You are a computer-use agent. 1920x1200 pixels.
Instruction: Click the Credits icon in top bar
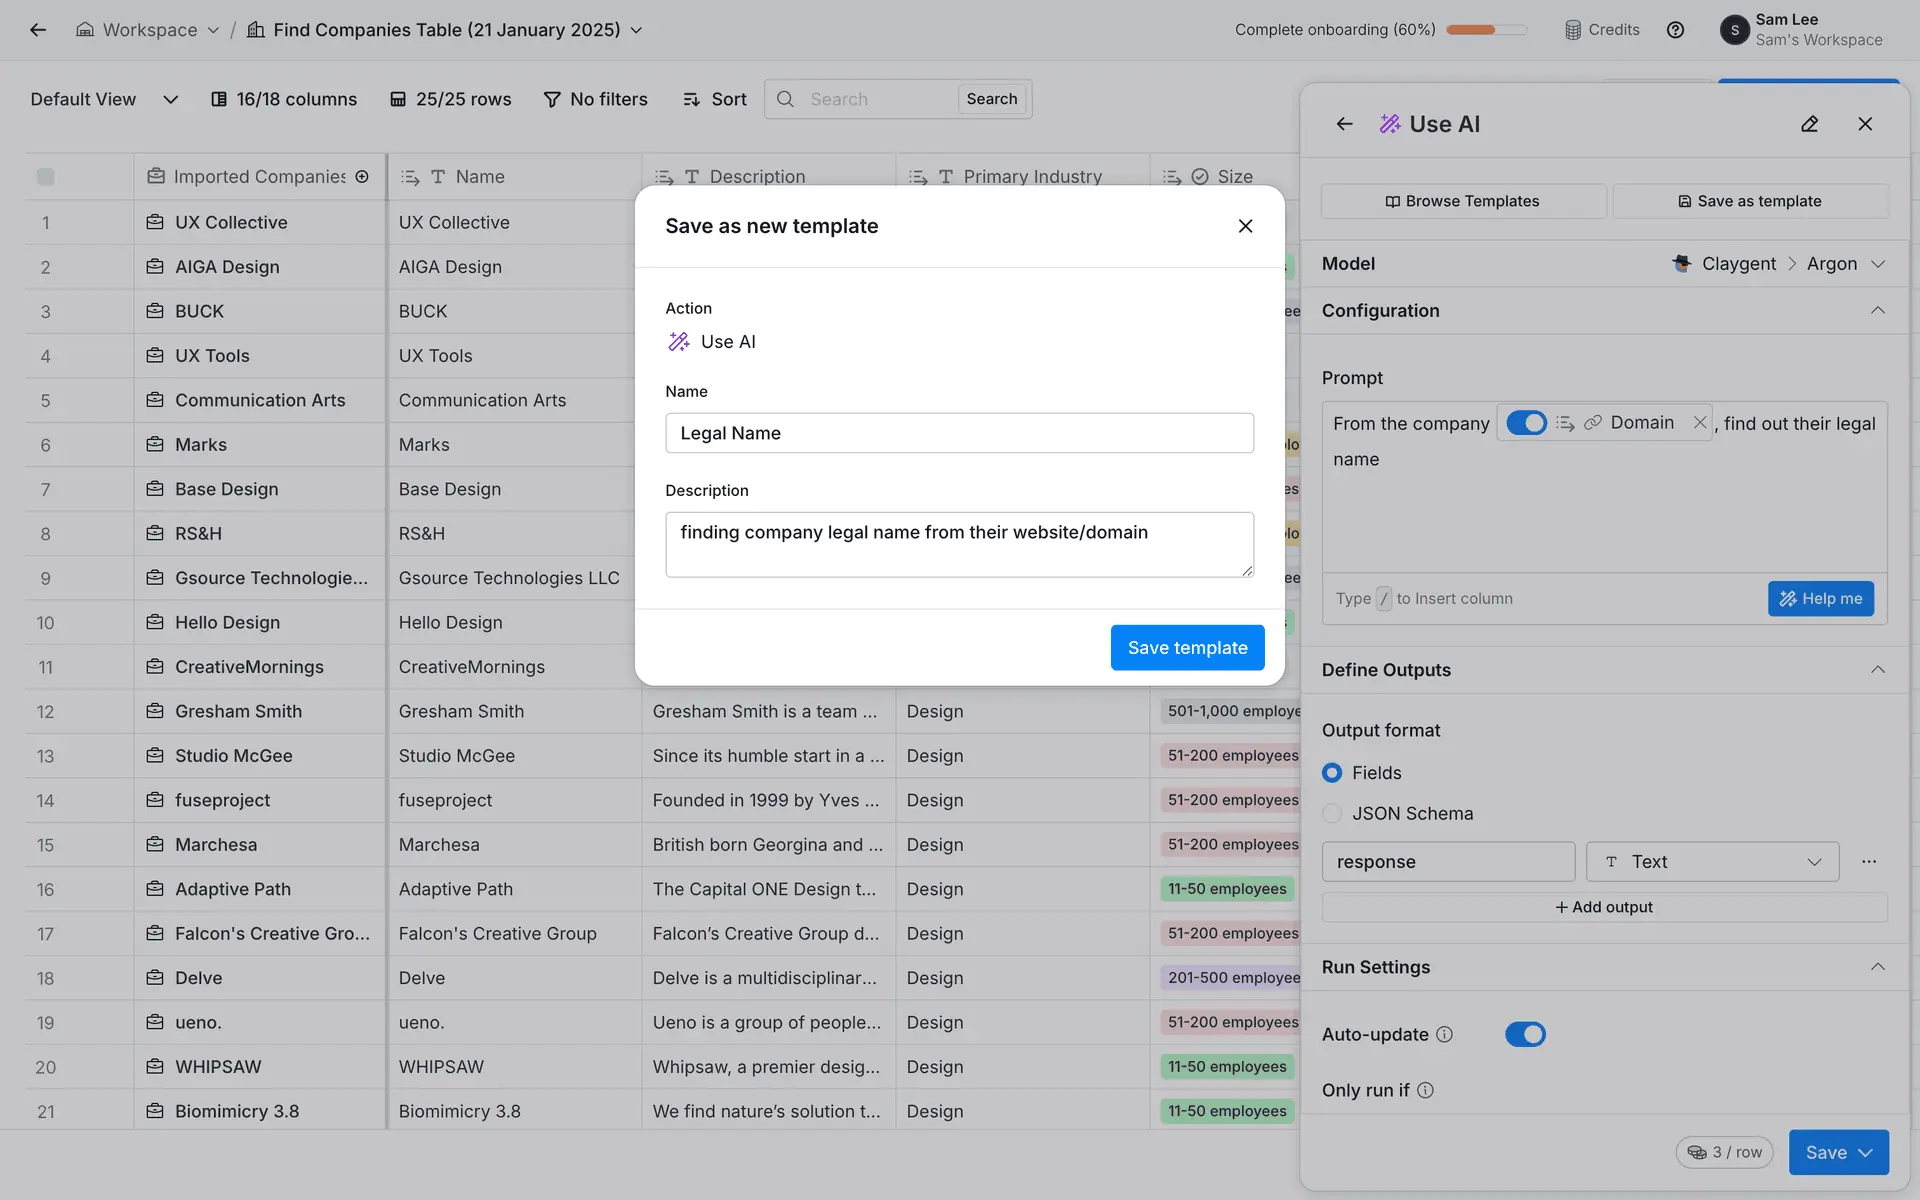[x=1573, y=30]
